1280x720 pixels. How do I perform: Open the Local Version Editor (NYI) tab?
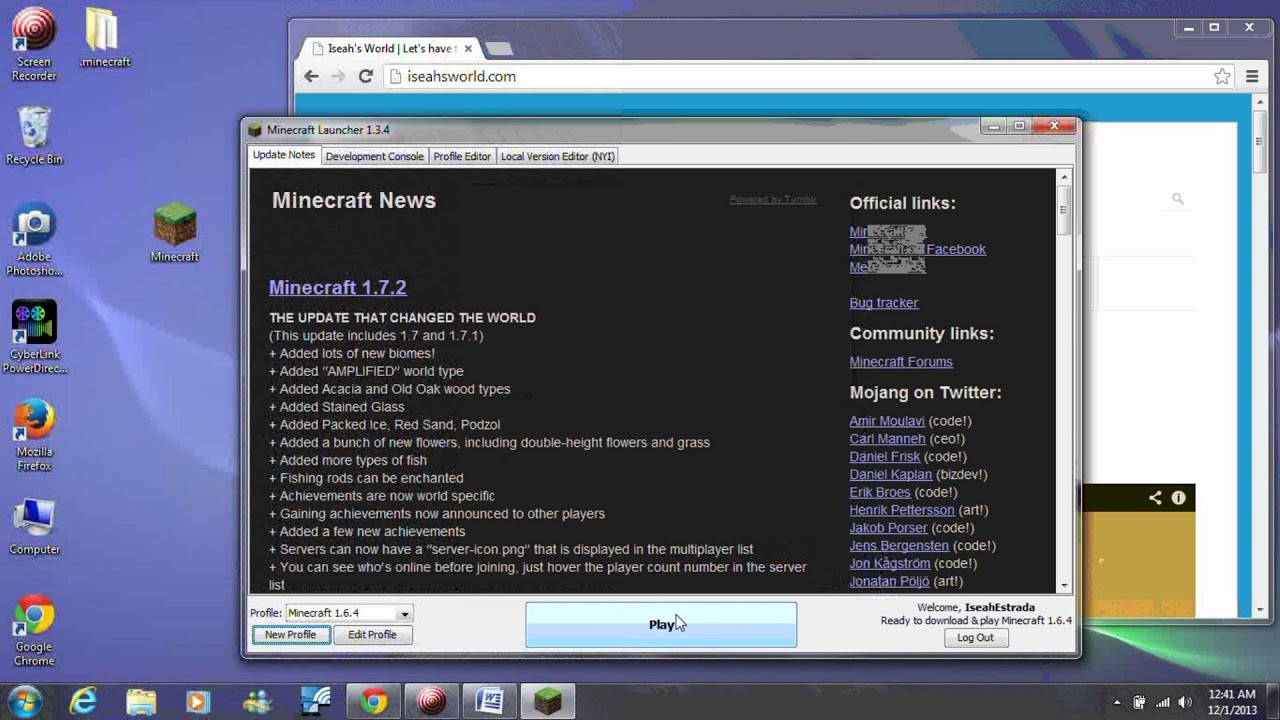[558, 156]
